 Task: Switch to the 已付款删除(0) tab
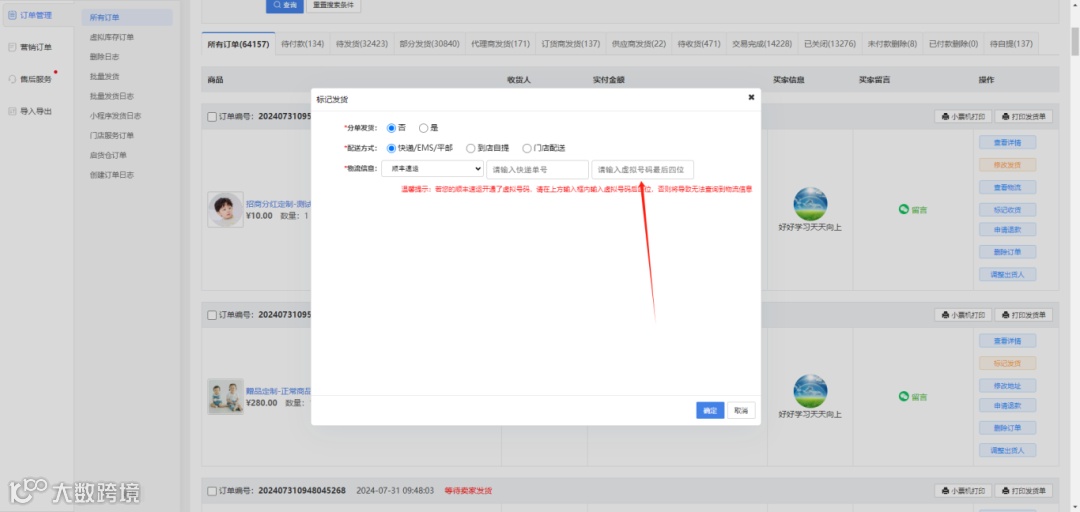[953, 43]
